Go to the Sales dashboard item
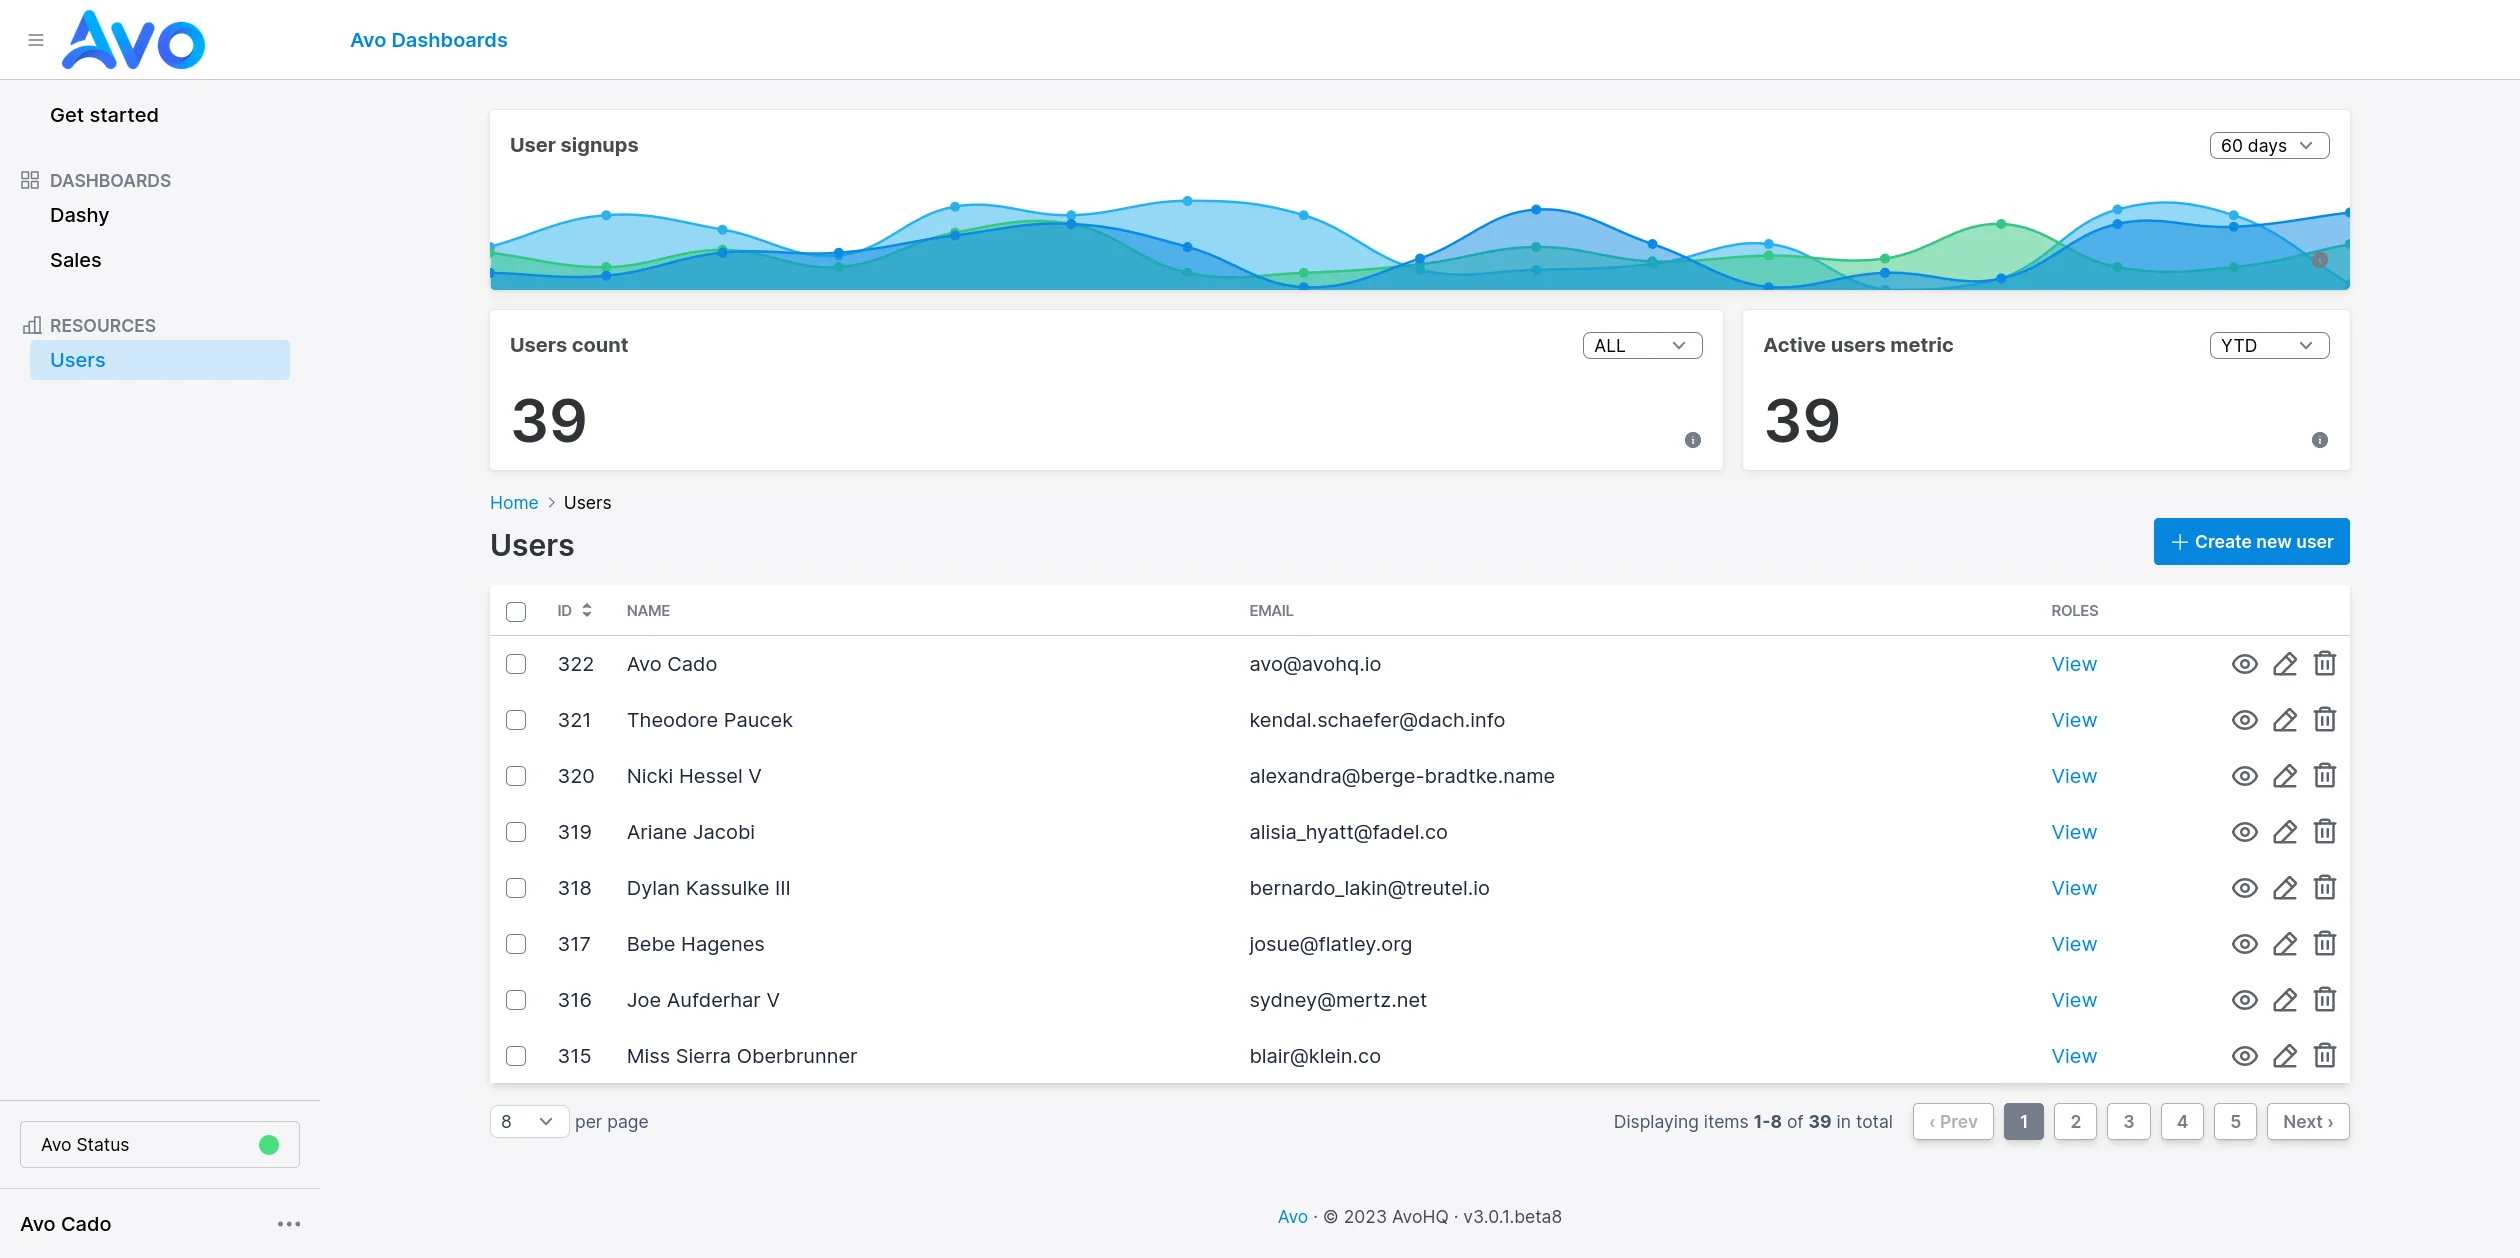2520x1258 pixels. tap(76, 260)
